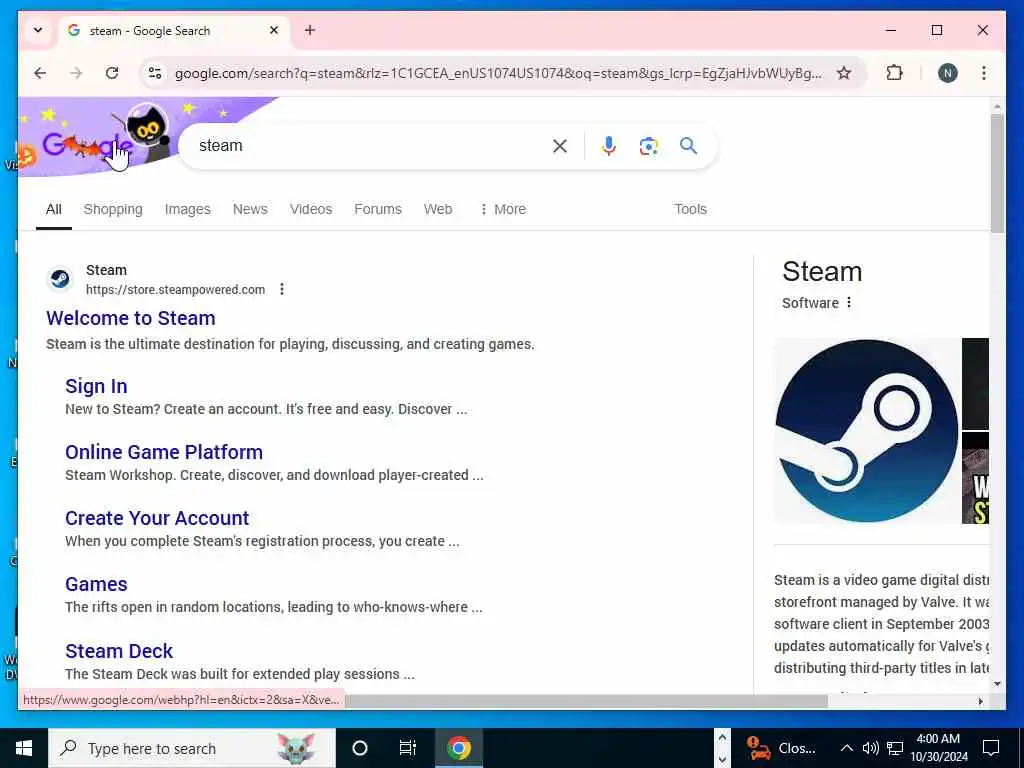
Task: View site information icon in address bar
Action: [155, 73]
